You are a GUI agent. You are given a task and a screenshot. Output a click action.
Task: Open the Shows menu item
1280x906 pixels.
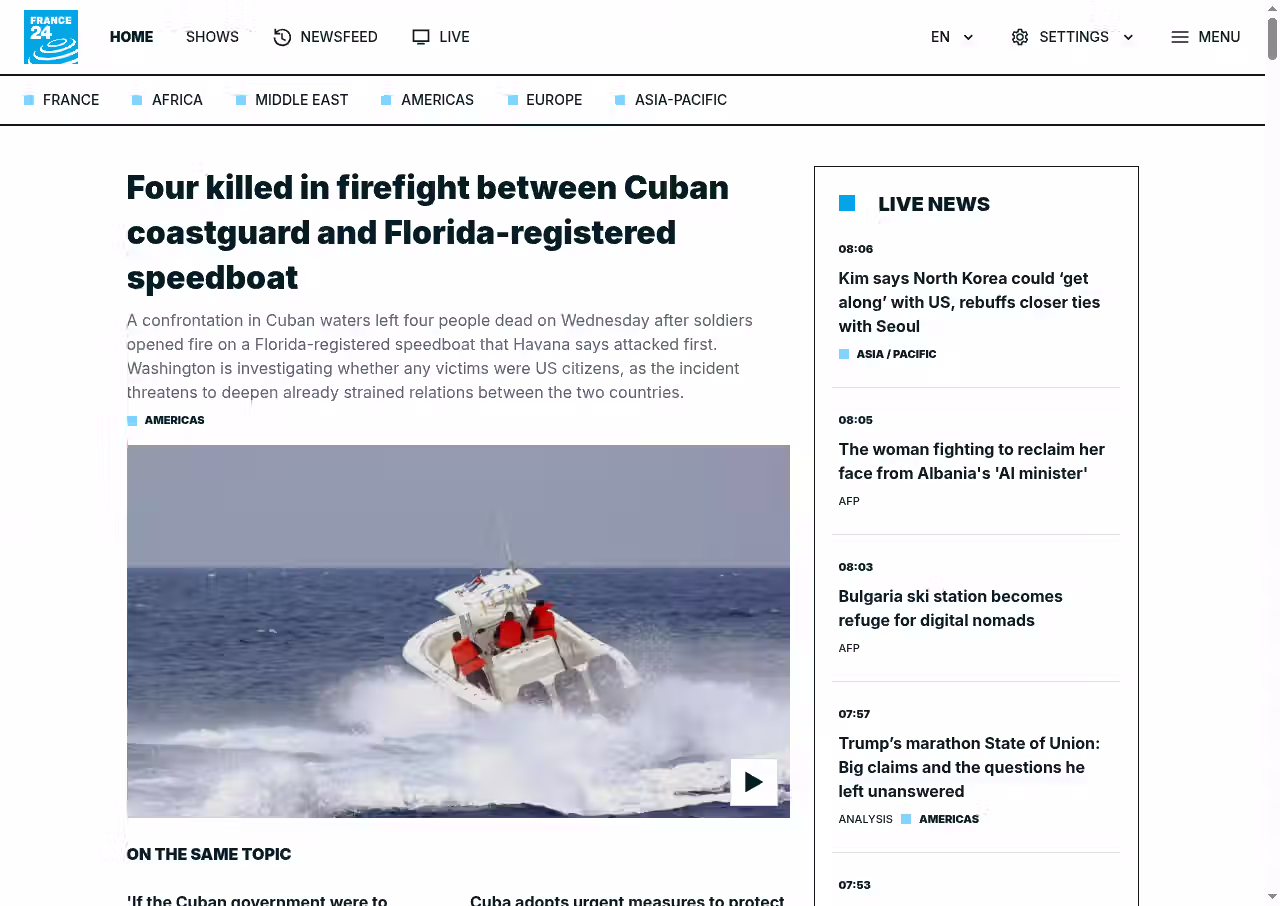click(212, 37)
